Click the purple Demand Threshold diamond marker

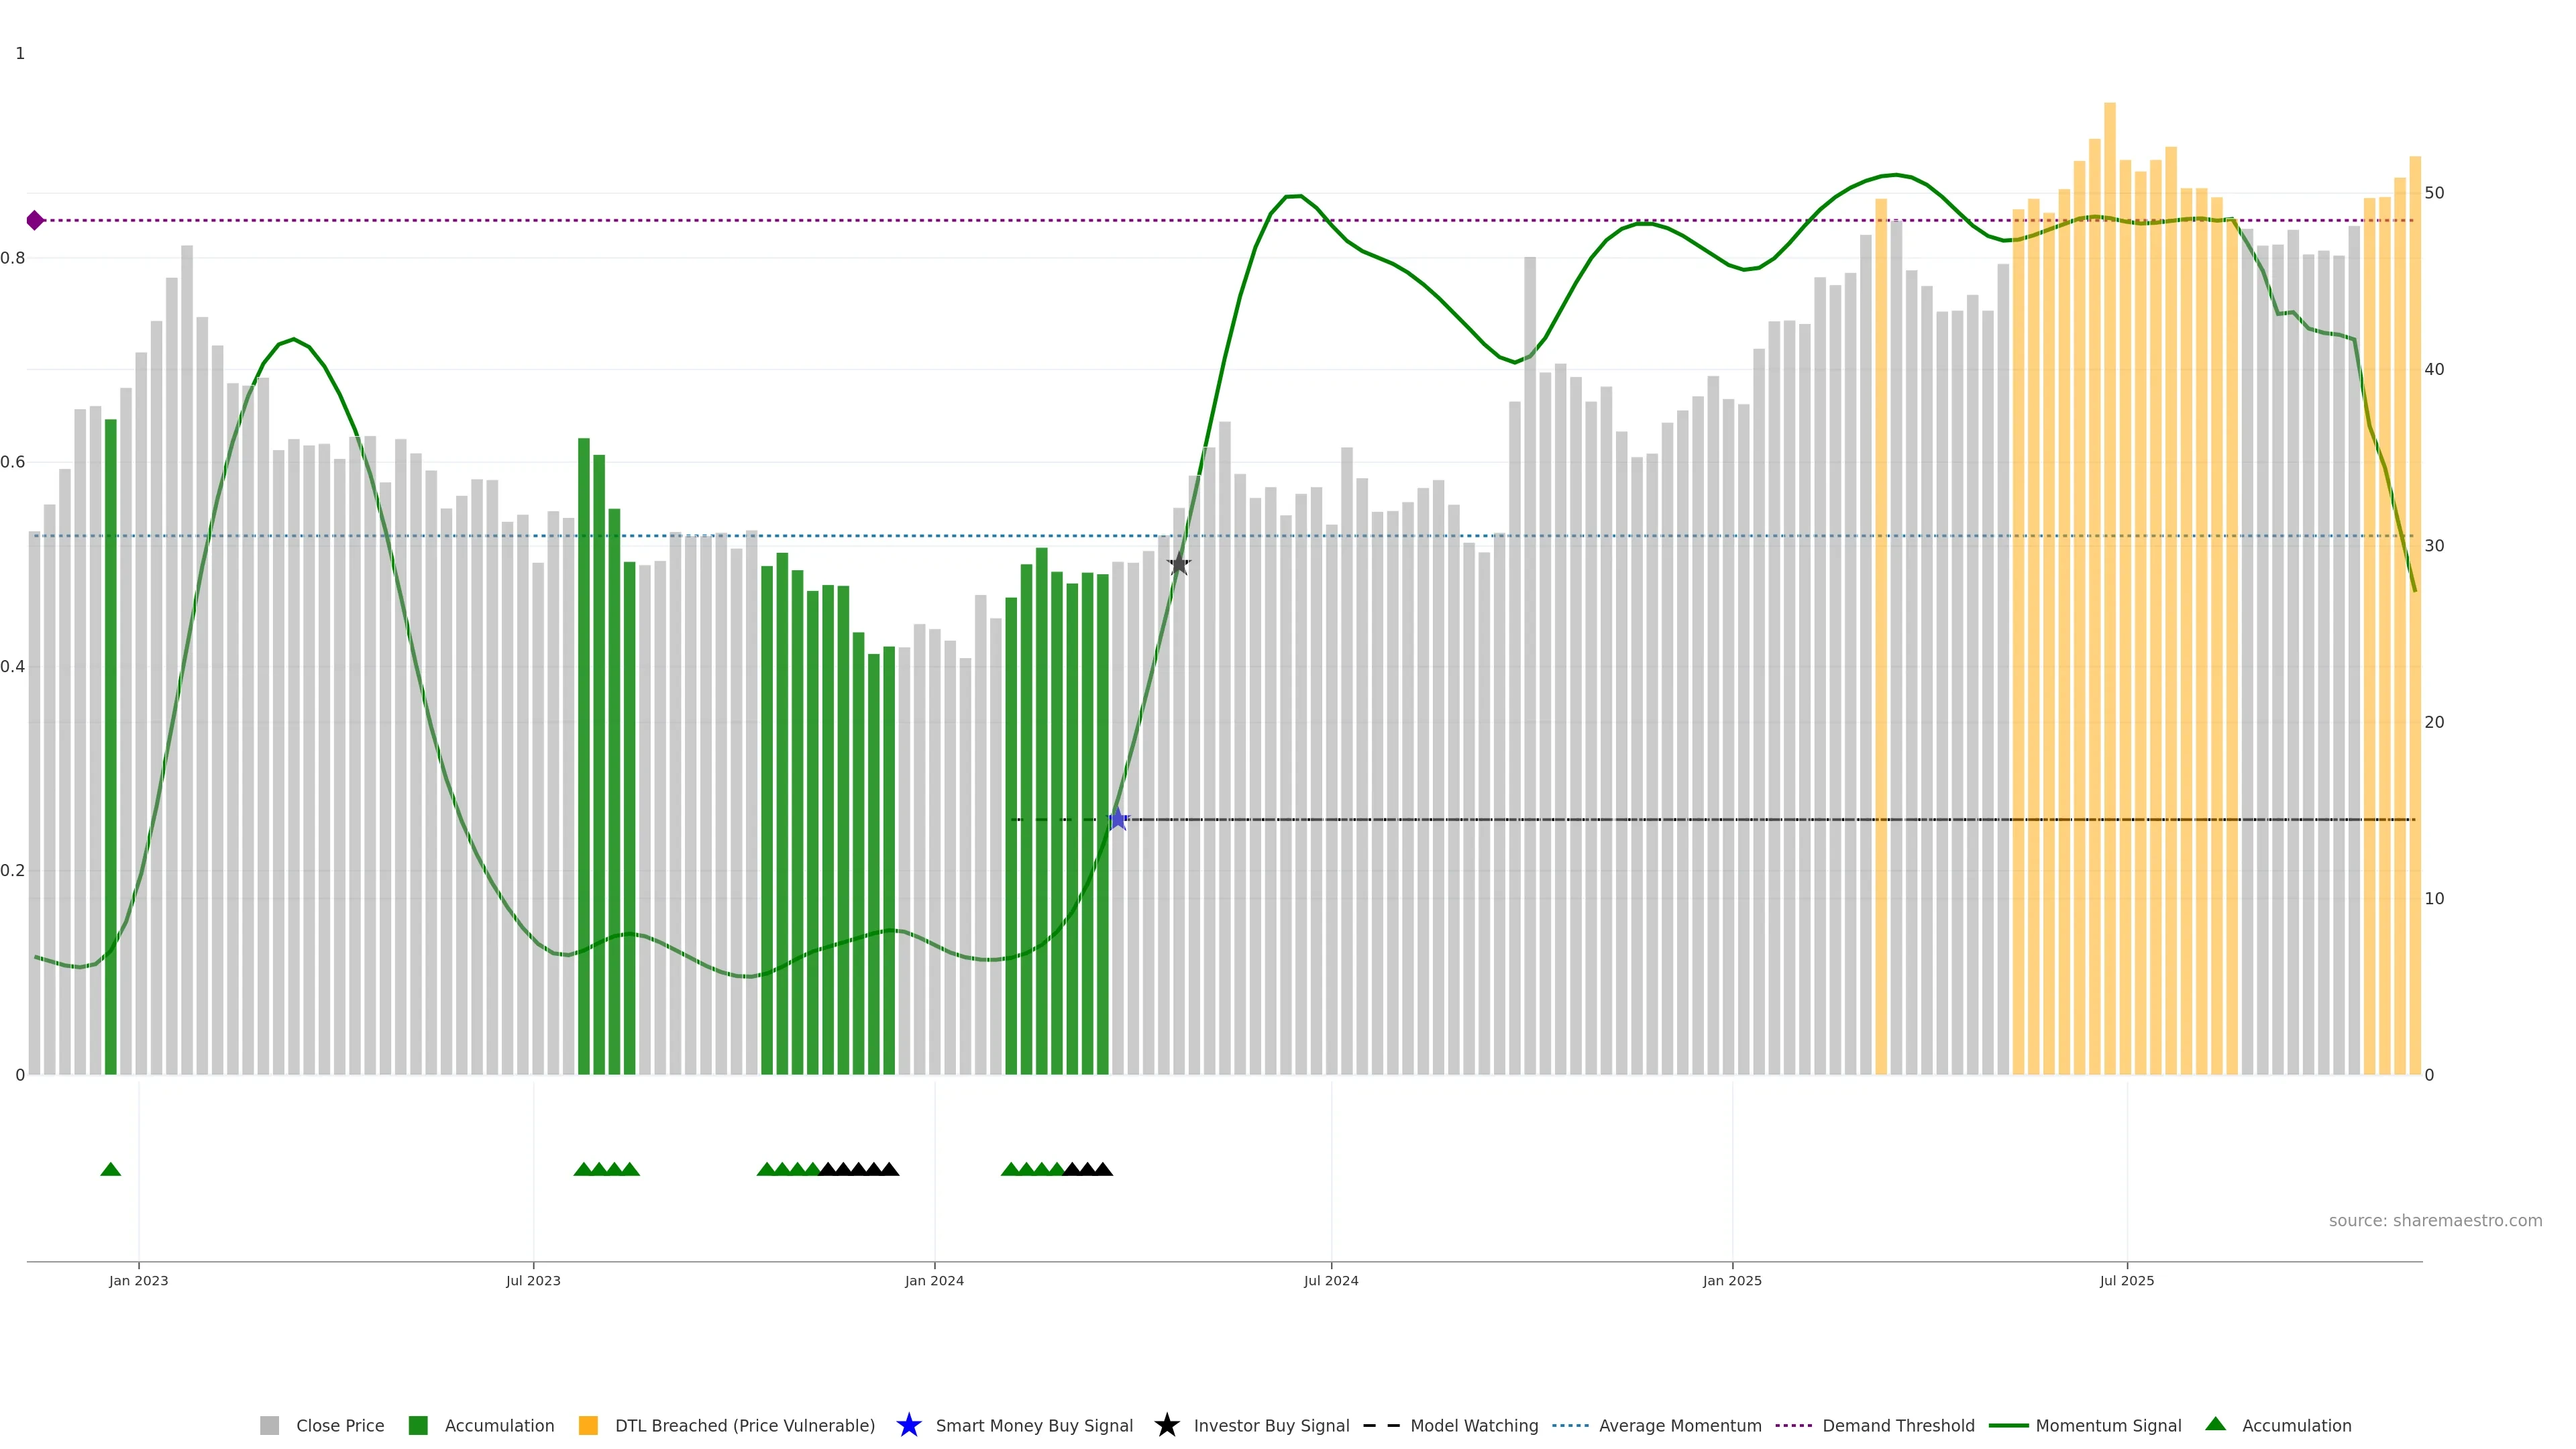tap(35, 220)
